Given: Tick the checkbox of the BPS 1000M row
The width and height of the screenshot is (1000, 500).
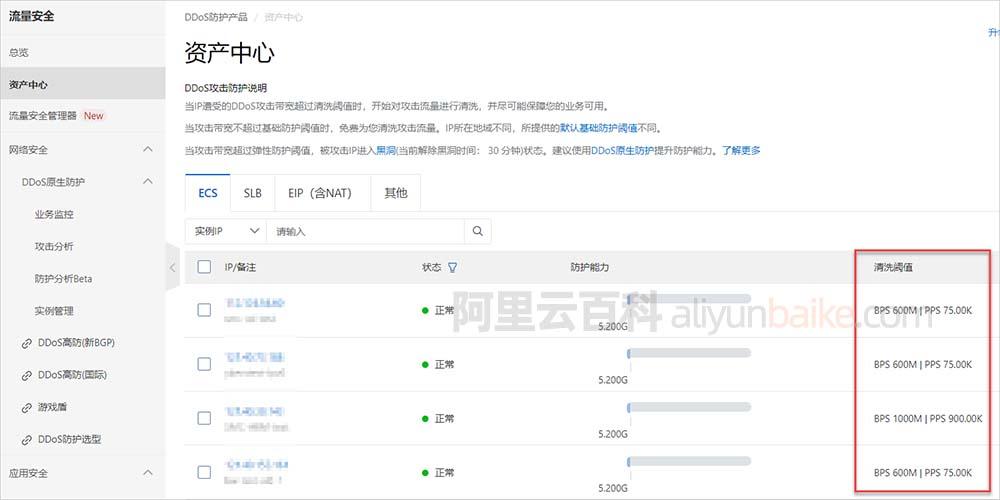Looking at the screenshot, I should (x=204, y=418).
